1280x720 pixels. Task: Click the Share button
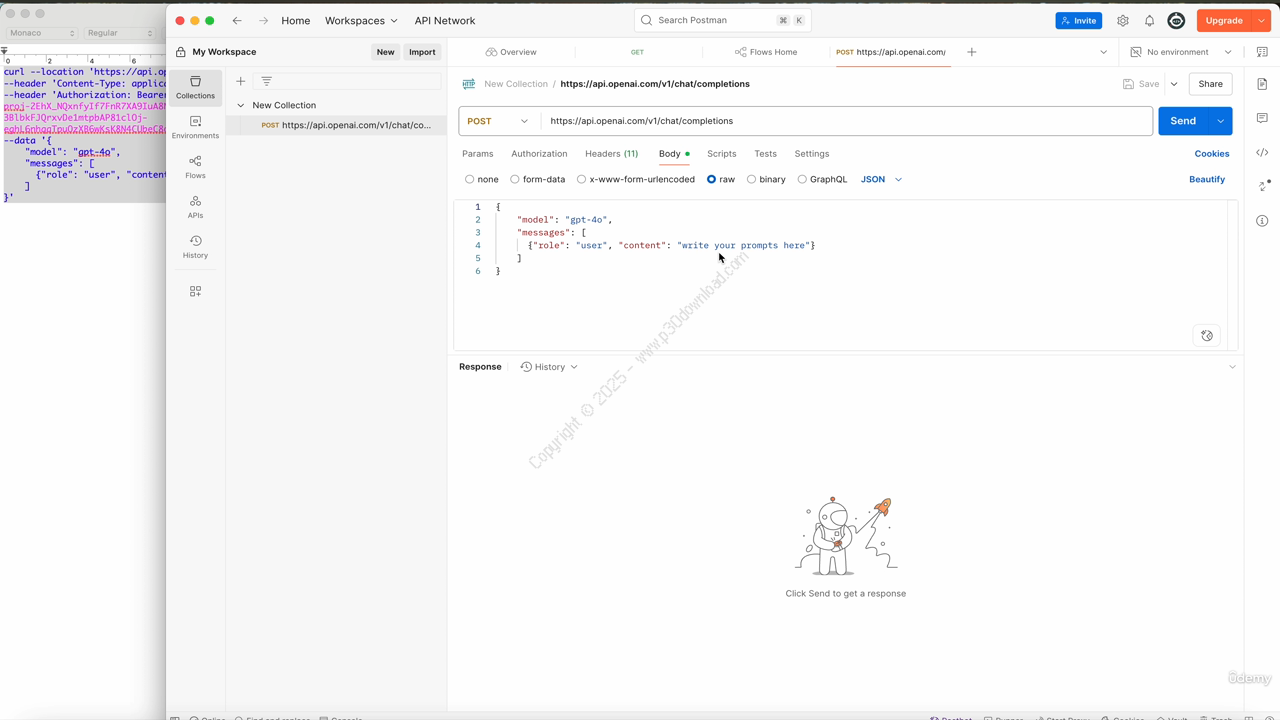1210,84
